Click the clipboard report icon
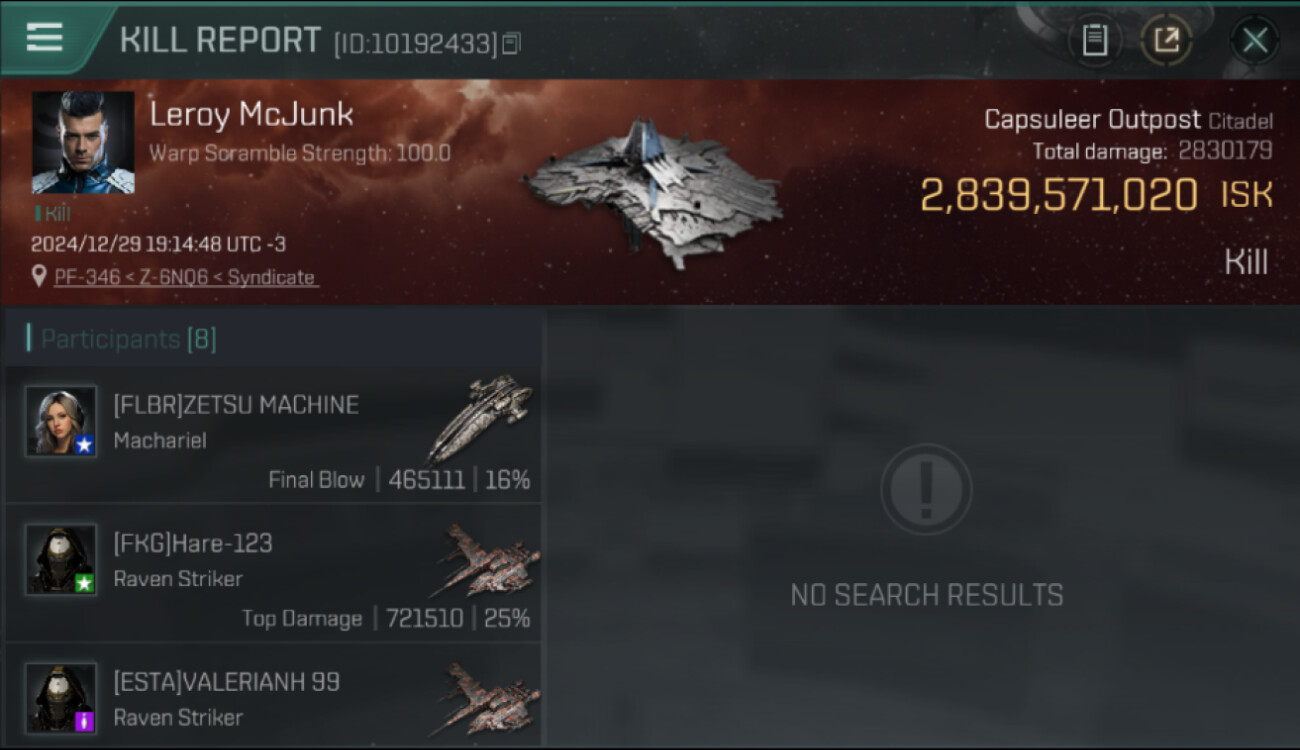Screen dimensions: 1300x750 (1095, 41)
